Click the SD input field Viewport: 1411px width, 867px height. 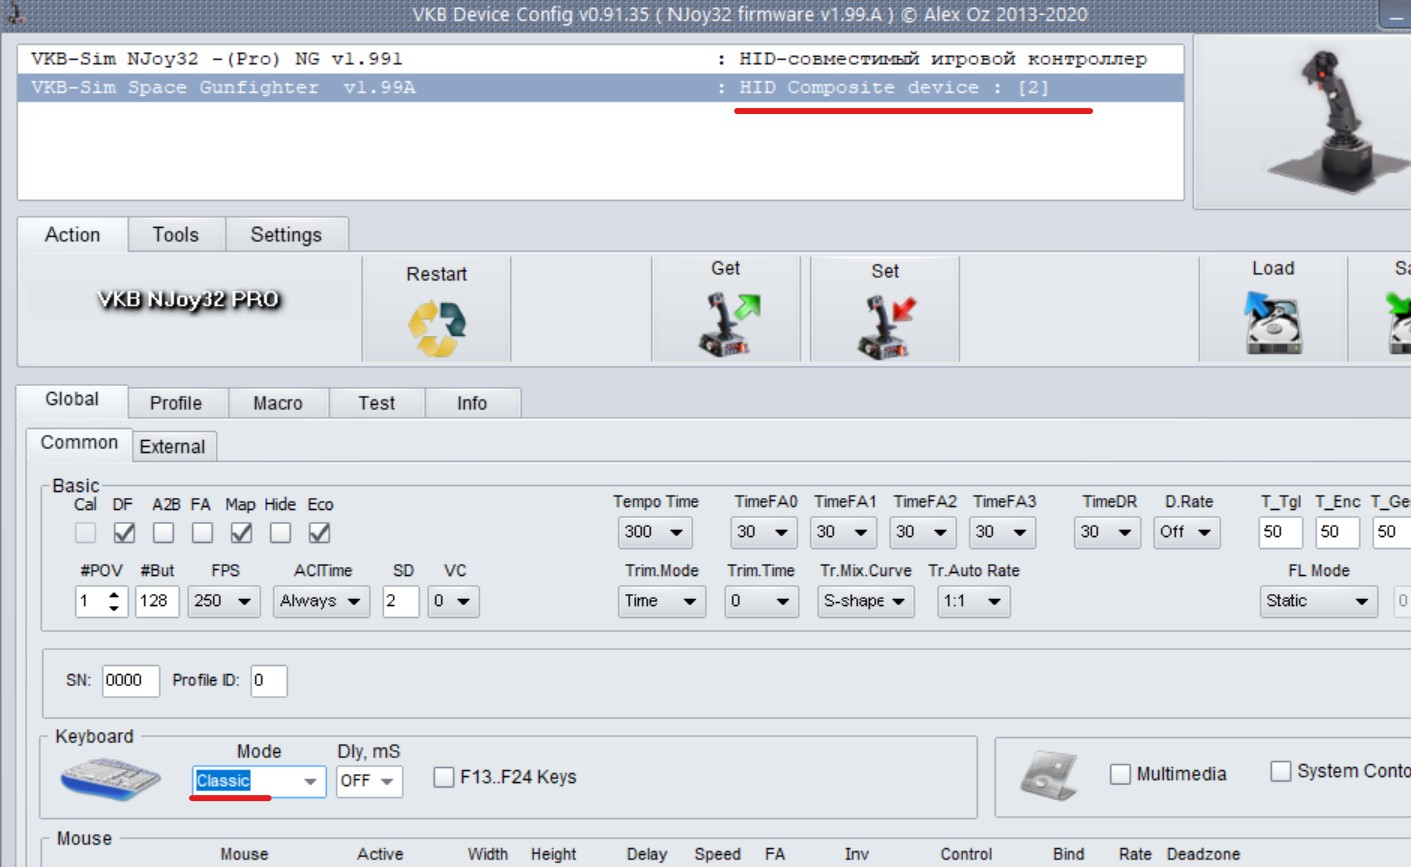coord(400,601)
